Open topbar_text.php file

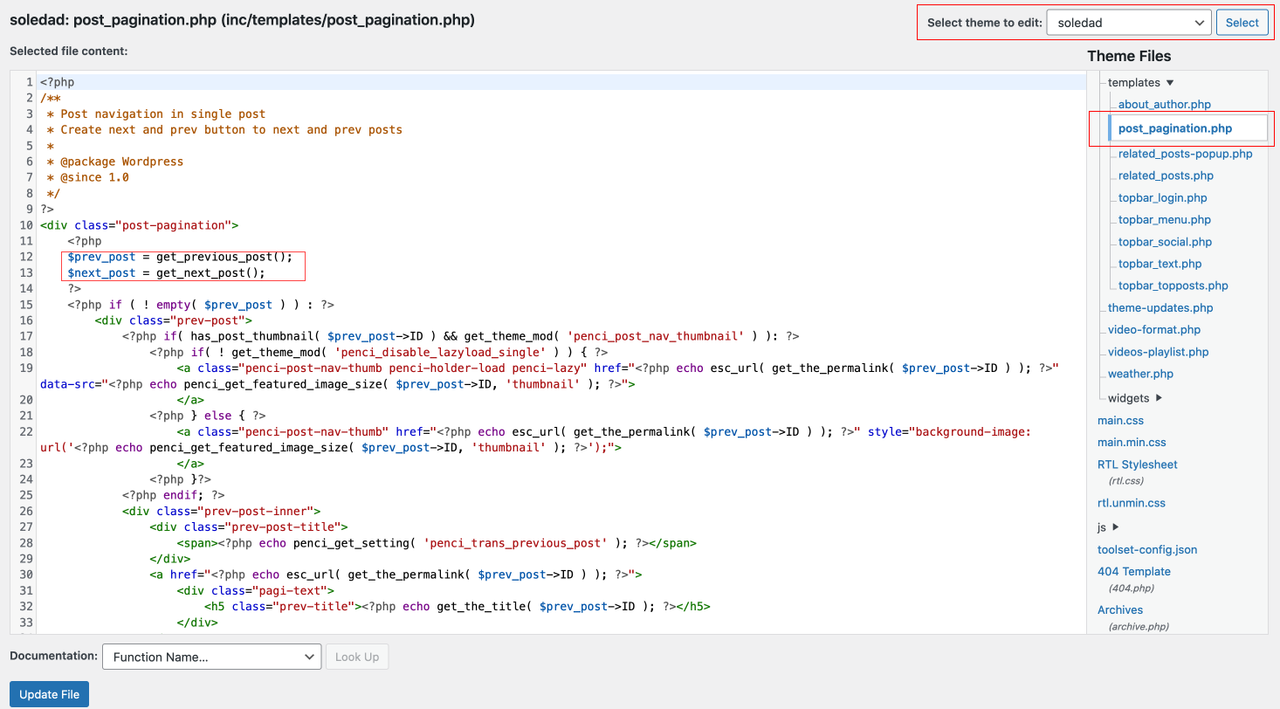click(1160, 264)
